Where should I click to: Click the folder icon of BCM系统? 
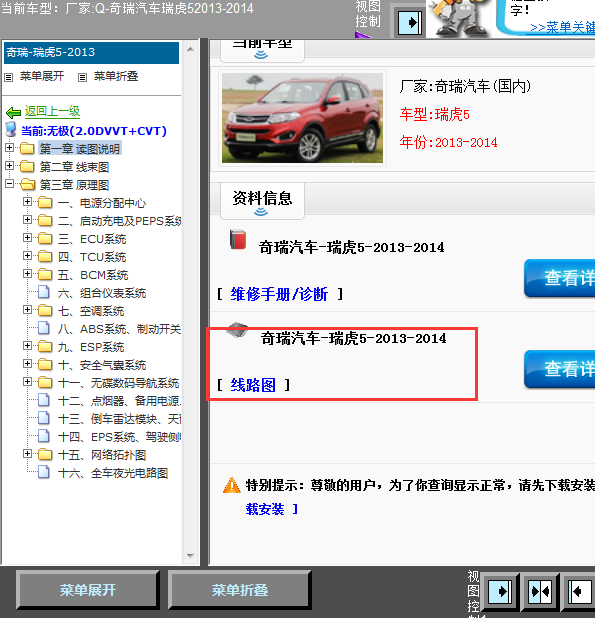pos(45,274)
